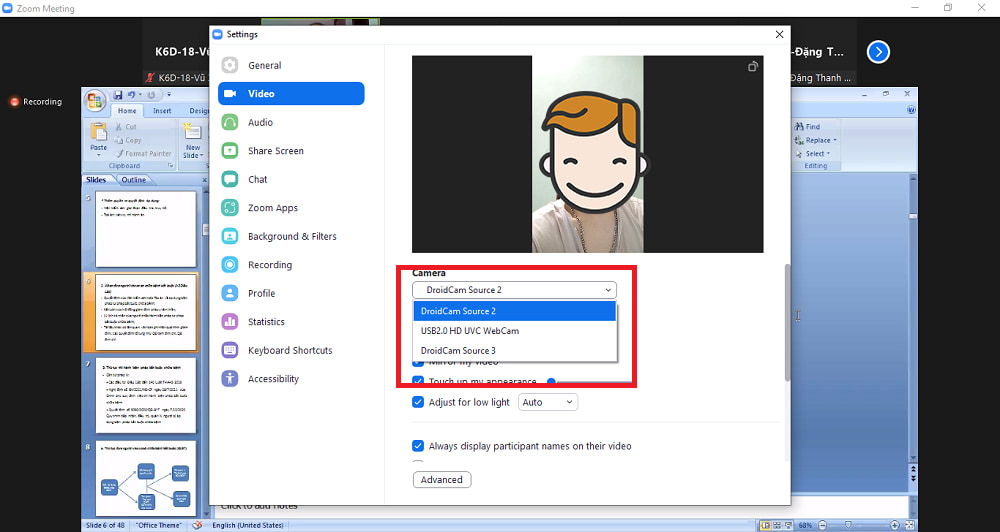
Task: Undo last action in PowerPoint toolbar
Action: tap(131, 95)
